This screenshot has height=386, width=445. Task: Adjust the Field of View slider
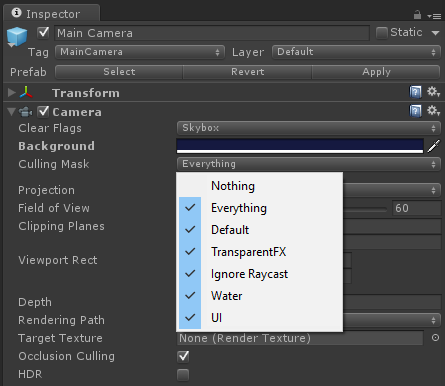pyautogui.click(x=365, y=209)
